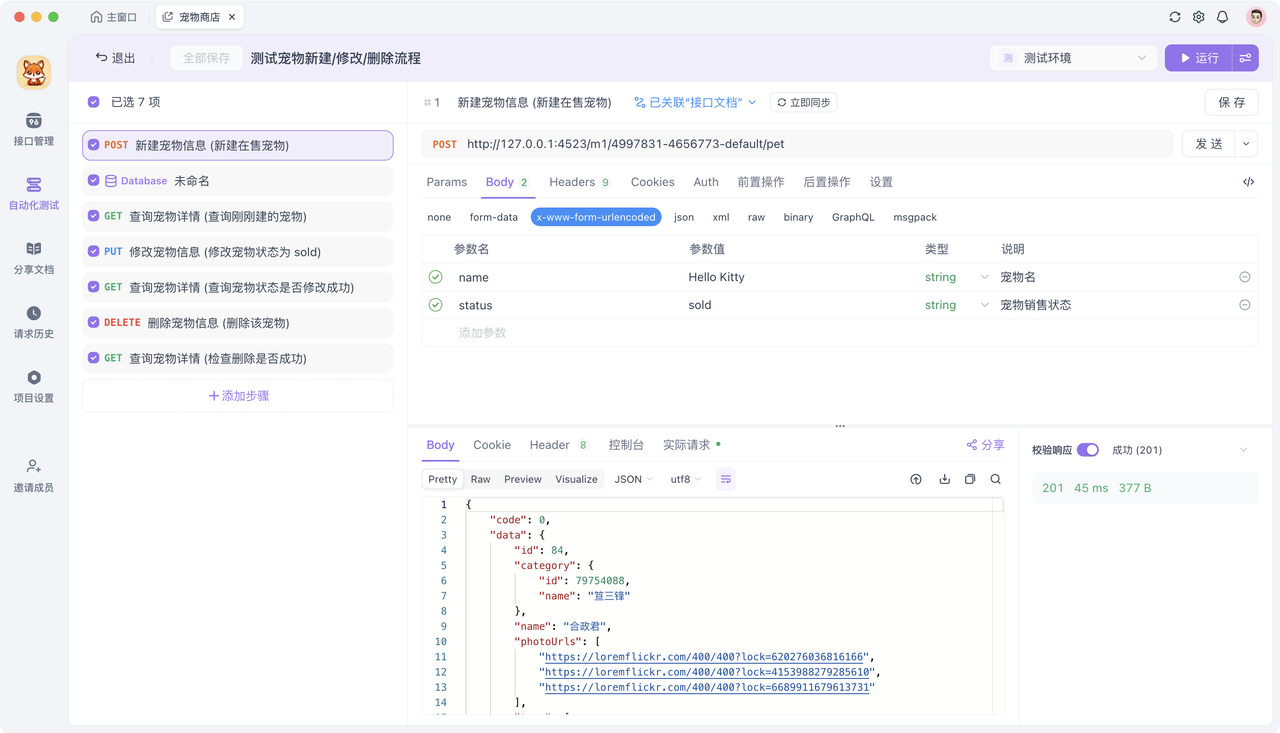The image size is (1280, 733).
Task: Click the 分享 response link
Action: pos(985,445)
